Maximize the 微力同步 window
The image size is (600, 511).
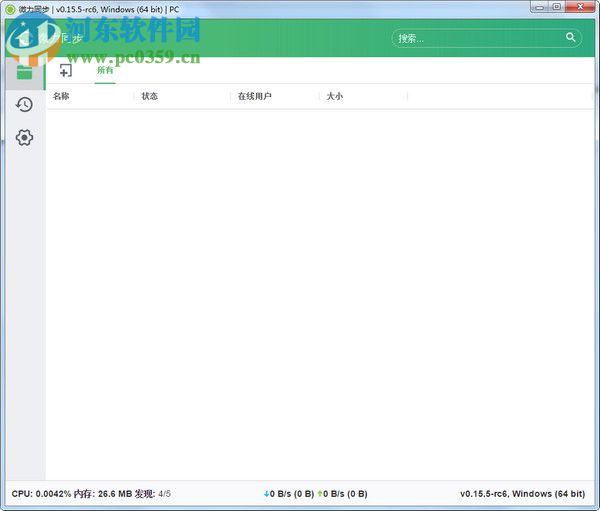pyautogui.click(x=557, y=7)
